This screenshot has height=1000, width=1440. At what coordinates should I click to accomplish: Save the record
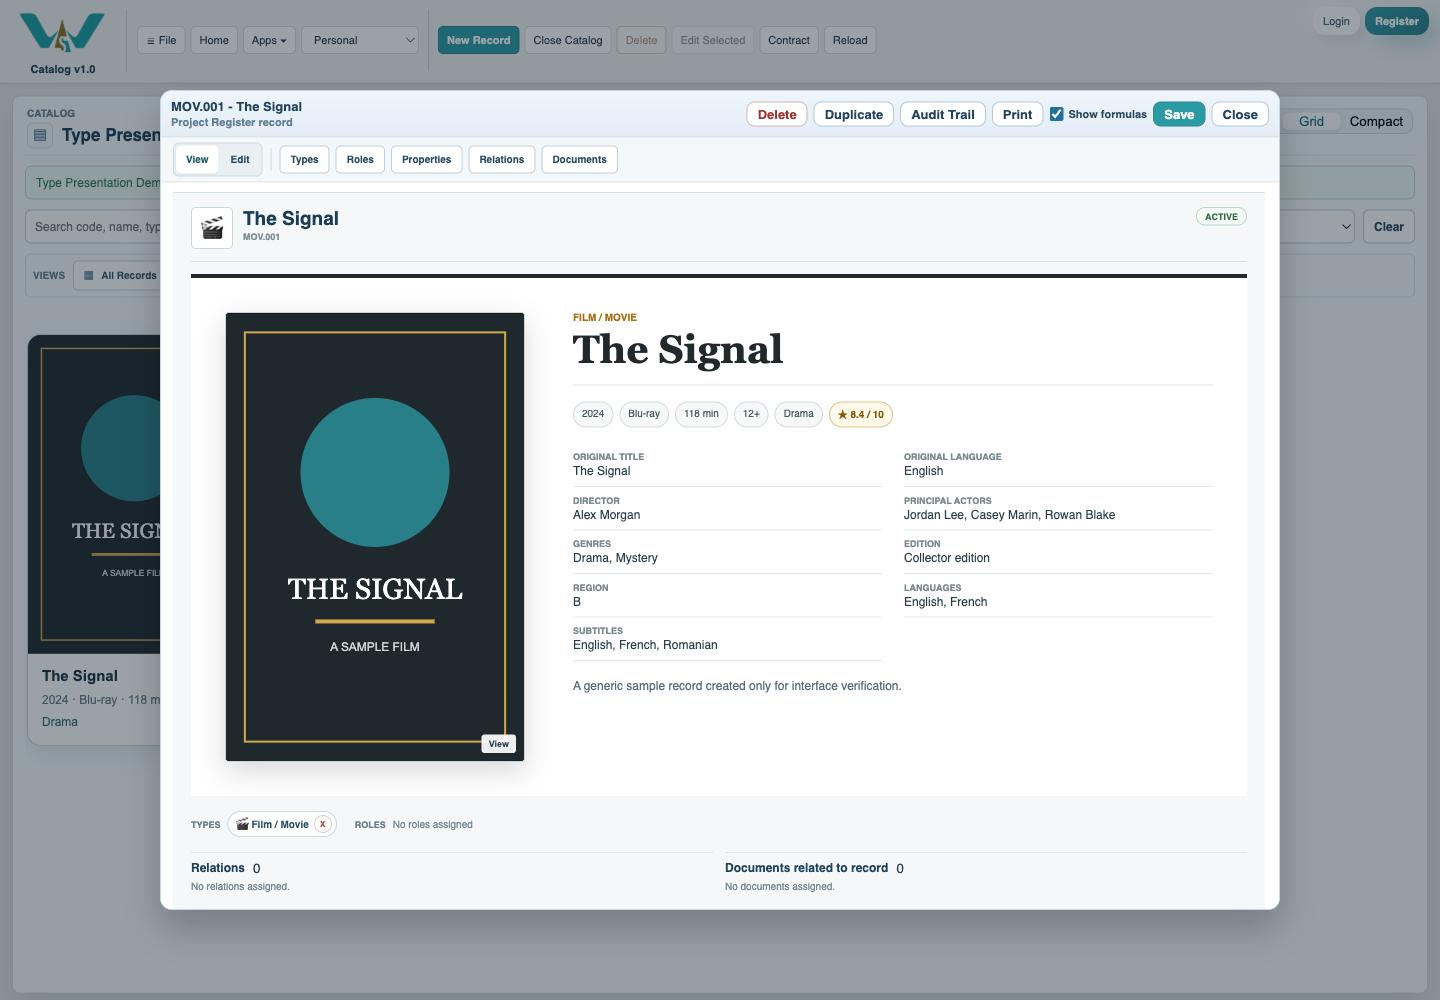coord(1179,114)
